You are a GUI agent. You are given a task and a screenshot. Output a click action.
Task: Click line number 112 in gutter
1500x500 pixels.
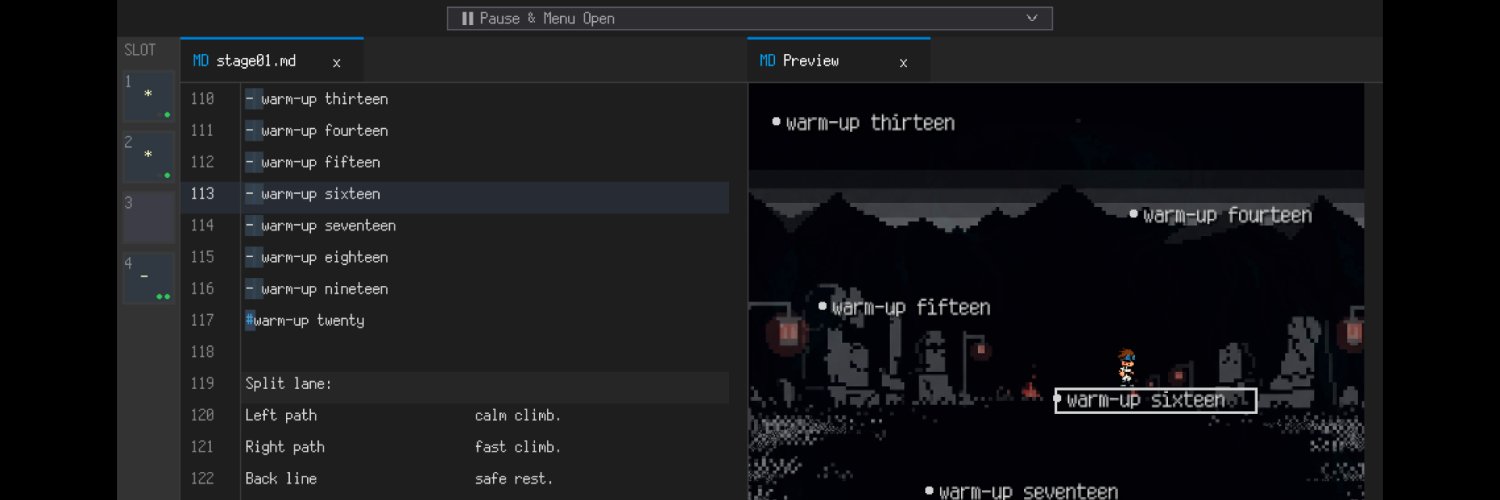click(202, 162)
